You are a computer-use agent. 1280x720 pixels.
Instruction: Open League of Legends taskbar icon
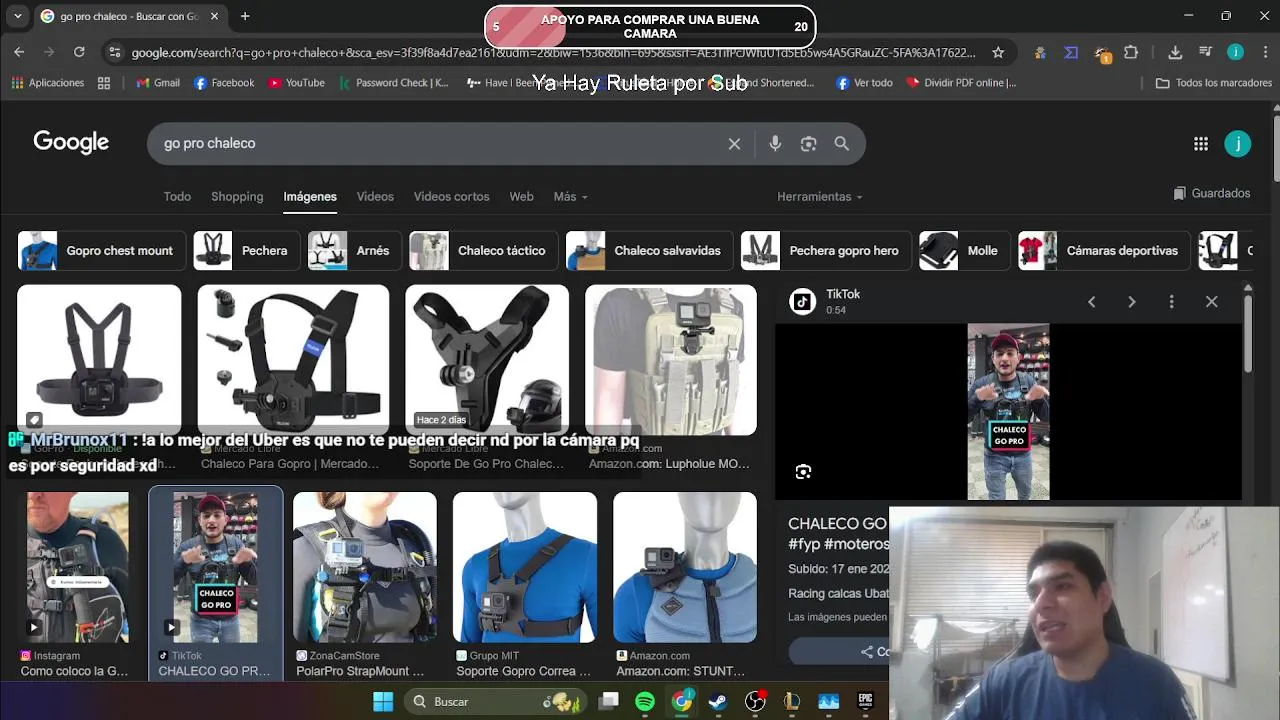point(792,702)
